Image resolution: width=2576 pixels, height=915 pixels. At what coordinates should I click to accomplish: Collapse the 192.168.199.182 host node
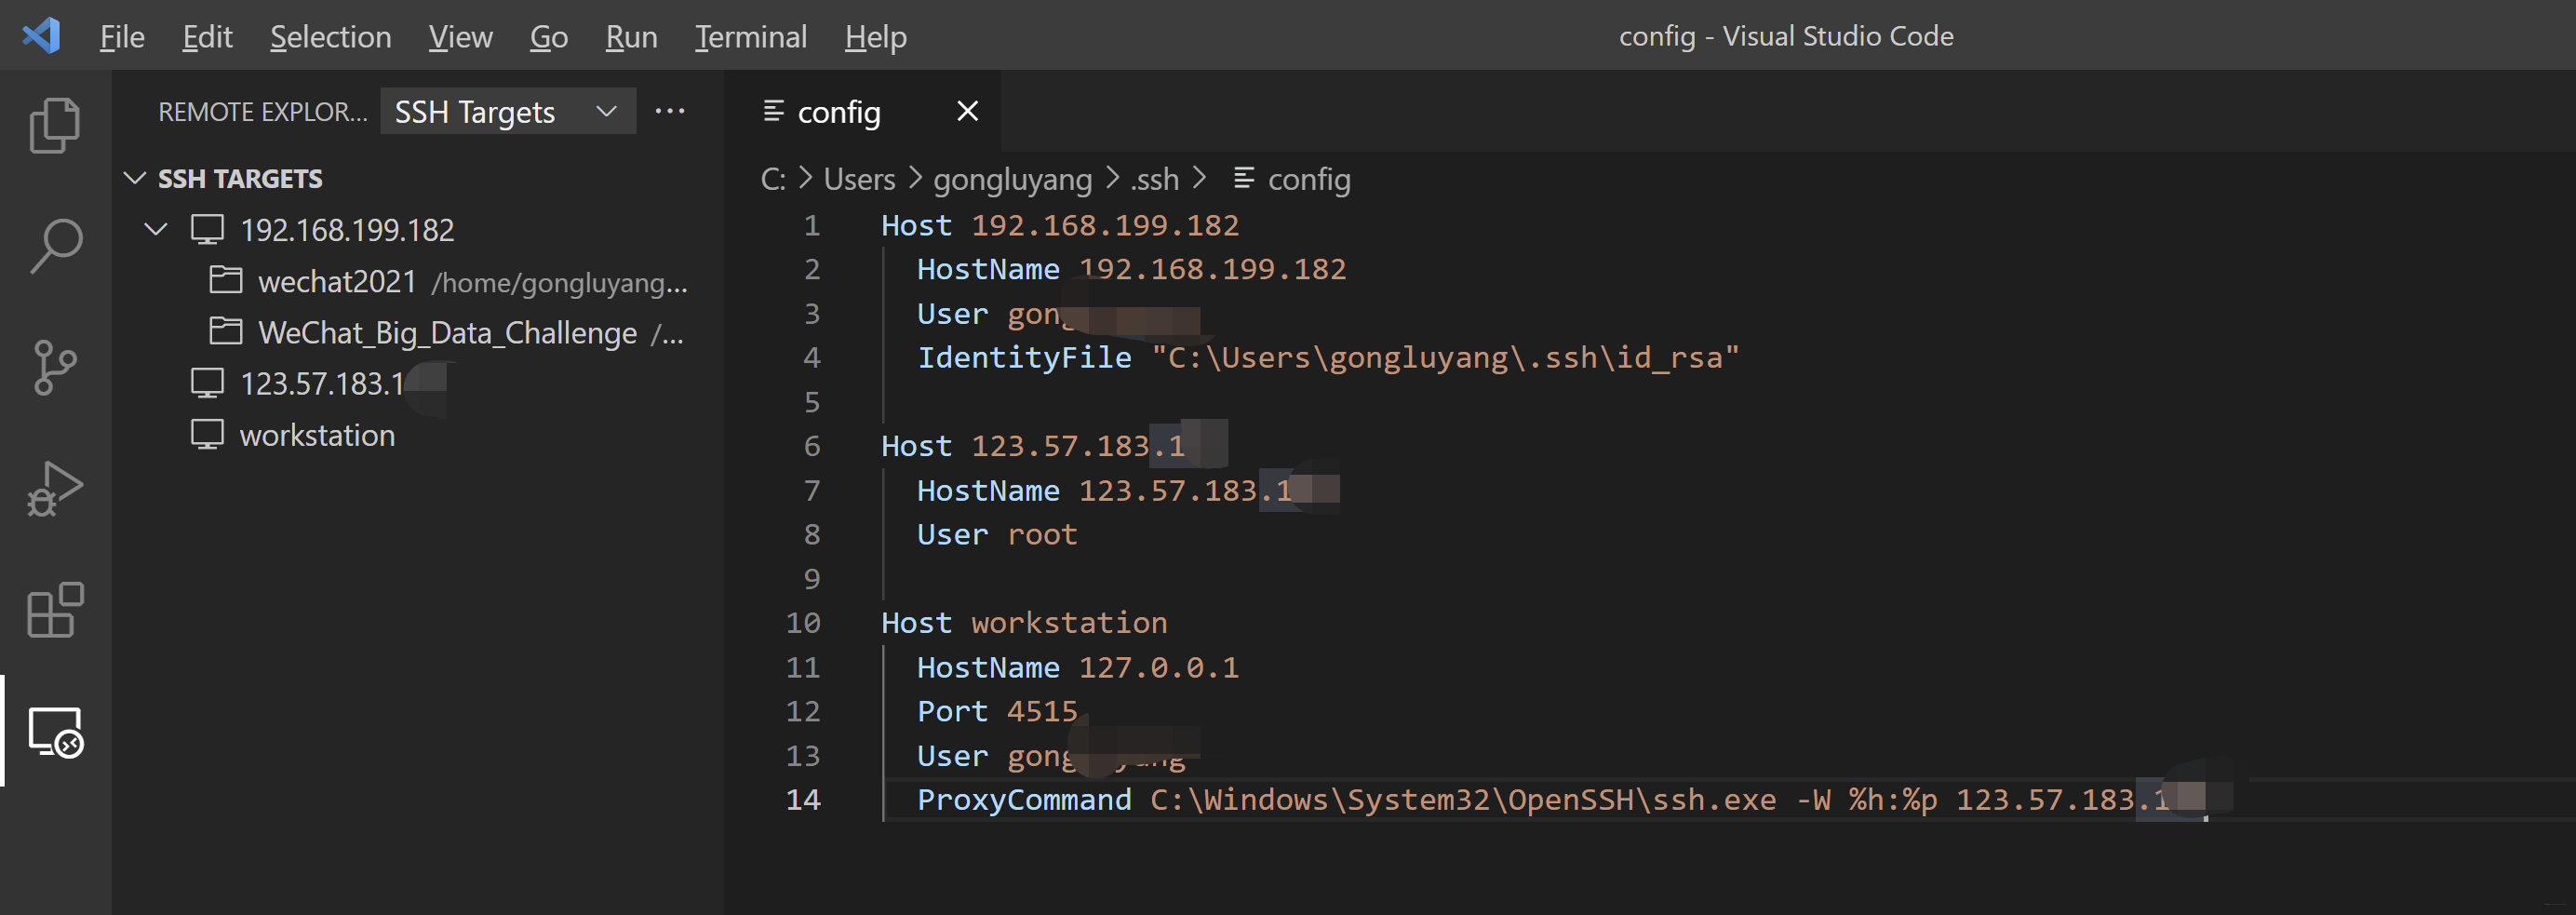tap(156, 229)
